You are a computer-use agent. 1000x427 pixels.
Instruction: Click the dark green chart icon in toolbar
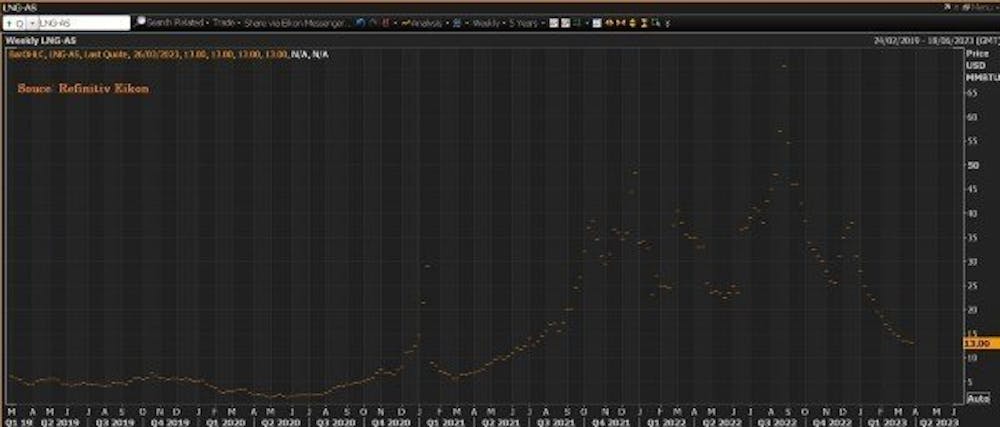[577, 22]
